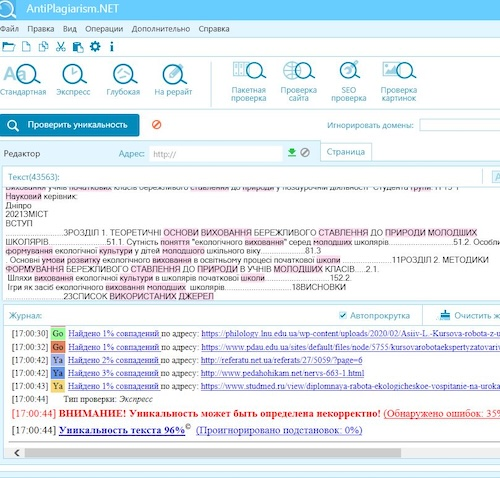This screenshot has width=500, height=478.
Task: Cancel page loading gray icon
Action: tap(305, 152)
